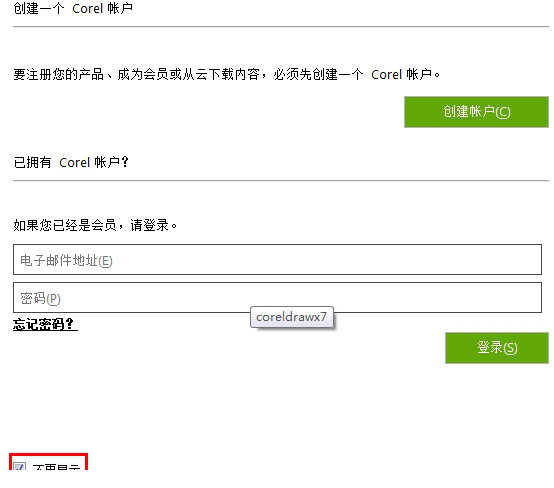Image resolution: width=554 pixels, height=488 pixels.
Task: Click the underlined (S) in 登录 button
Action: pos(510,348)
